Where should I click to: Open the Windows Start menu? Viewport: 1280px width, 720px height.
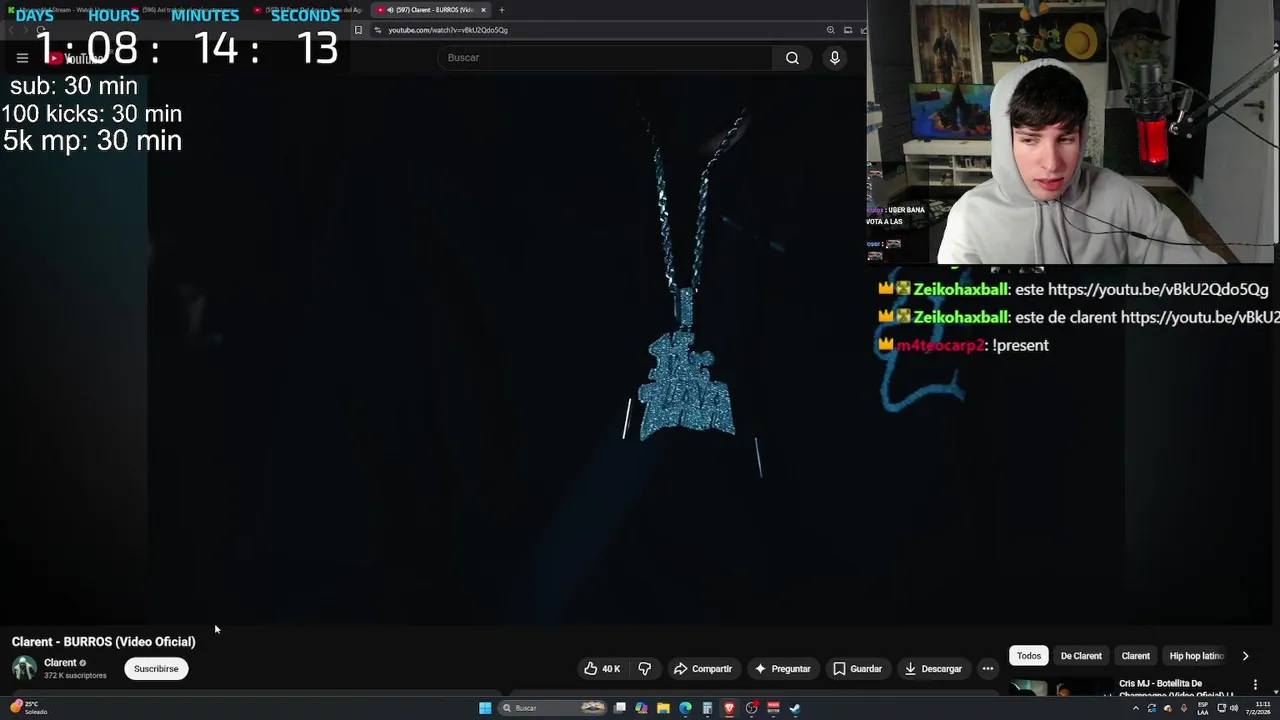coord(485,708)
